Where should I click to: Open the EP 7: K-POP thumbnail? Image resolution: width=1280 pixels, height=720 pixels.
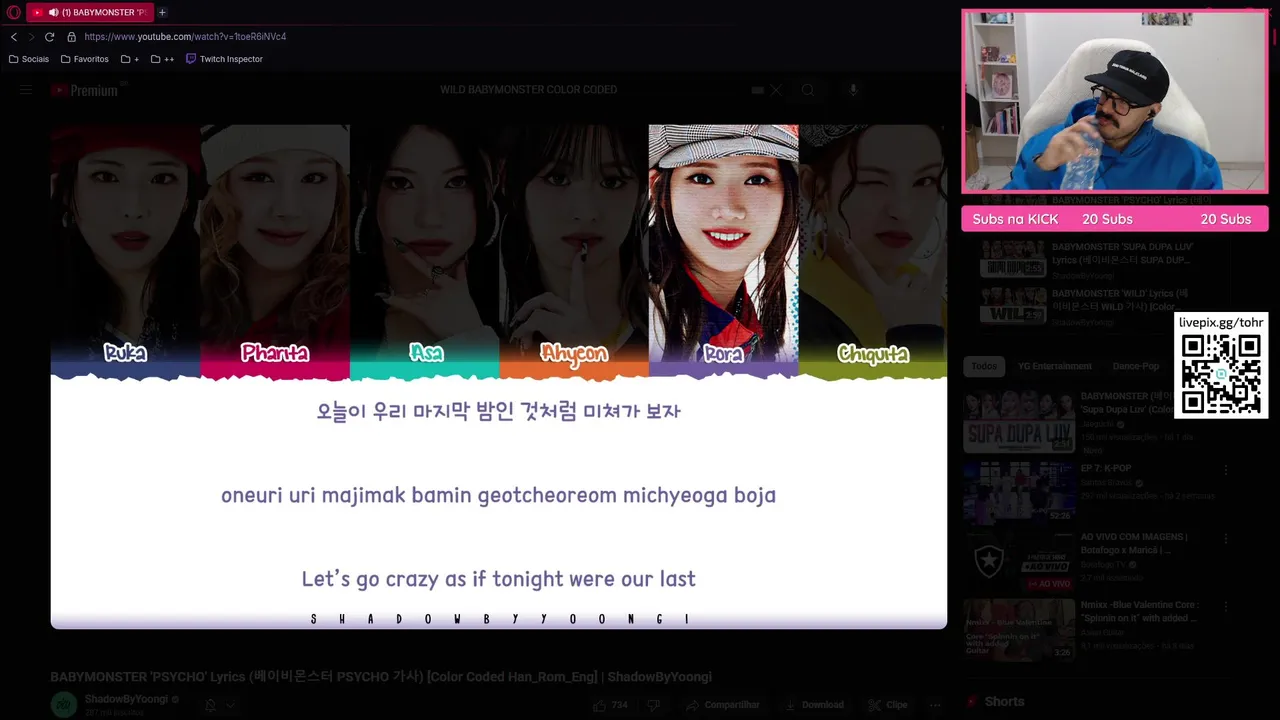[x=1019, y=492]
